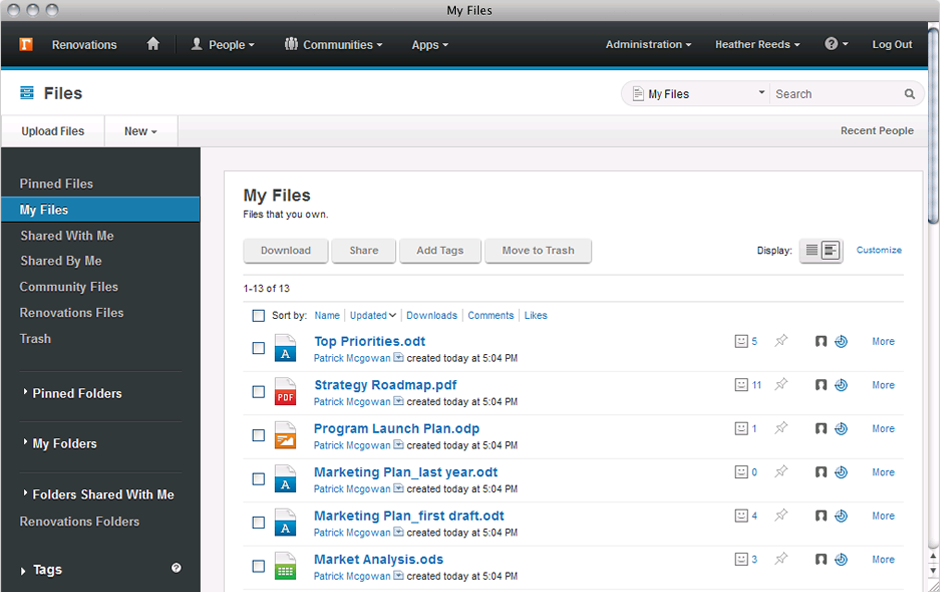Pin the Top Priorities.odt file
Viewport: 940px width, 592px height.
click(781, 341)
